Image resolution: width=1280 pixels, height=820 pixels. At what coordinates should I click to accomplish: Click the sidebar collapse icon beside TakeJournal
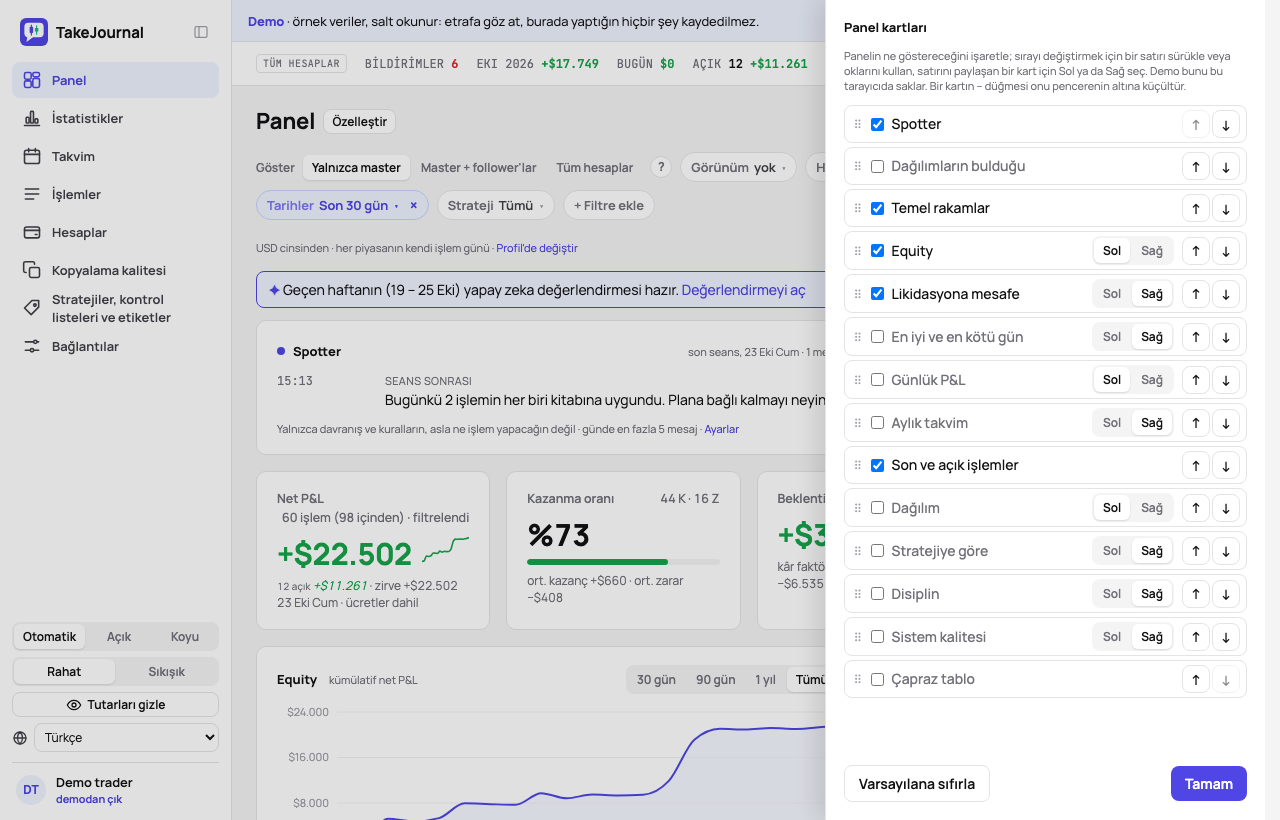click(x=201, y=32)
